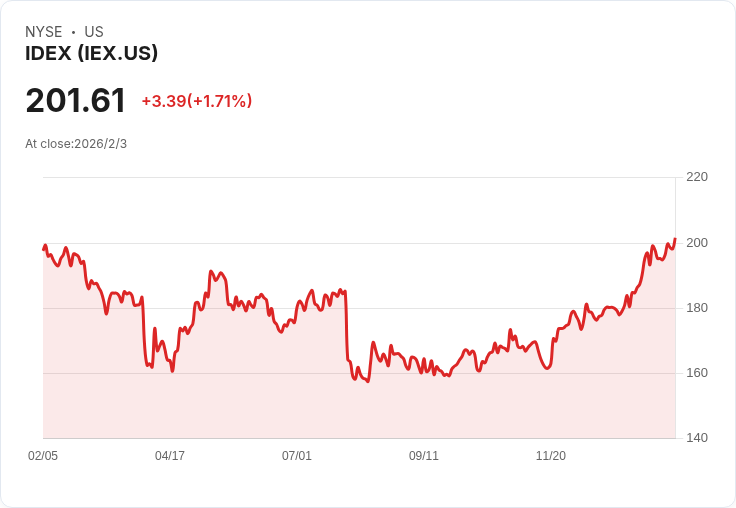The height and width of the screenshot is (508, 736).
Task: Click the 07/01 date on the x-axis
Action: click(x=297, y=456)
